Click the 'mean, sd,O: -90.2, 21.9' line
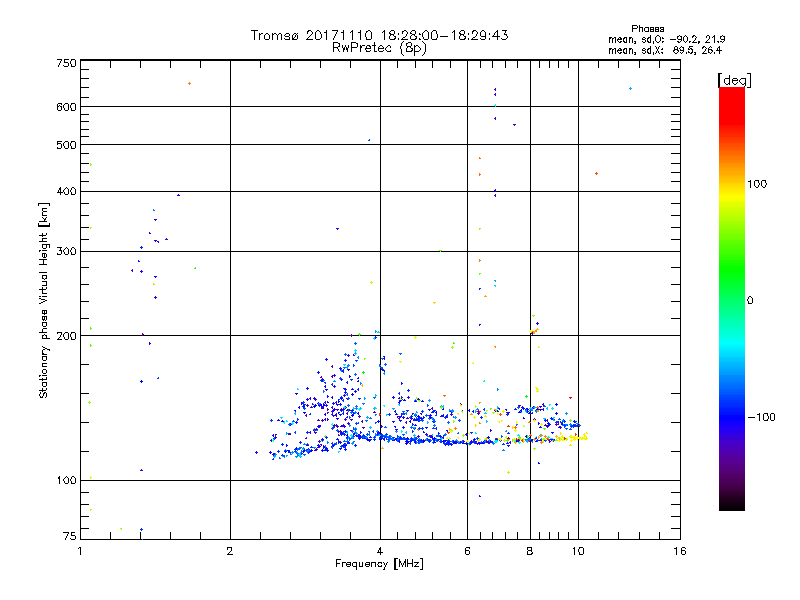This screenshot has height=600, width=800. [x=666, y=39]
